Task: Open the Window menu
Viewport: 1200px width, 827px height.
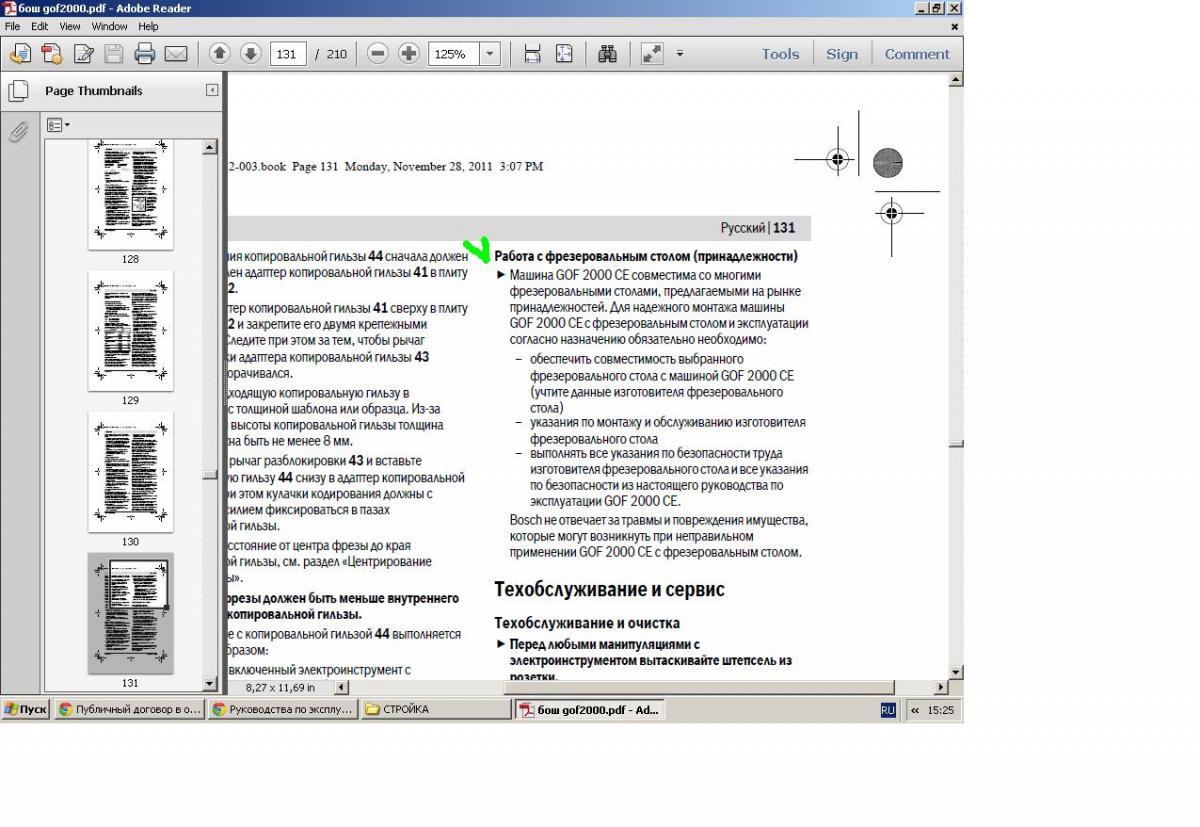Action: [x=109, y=26]
